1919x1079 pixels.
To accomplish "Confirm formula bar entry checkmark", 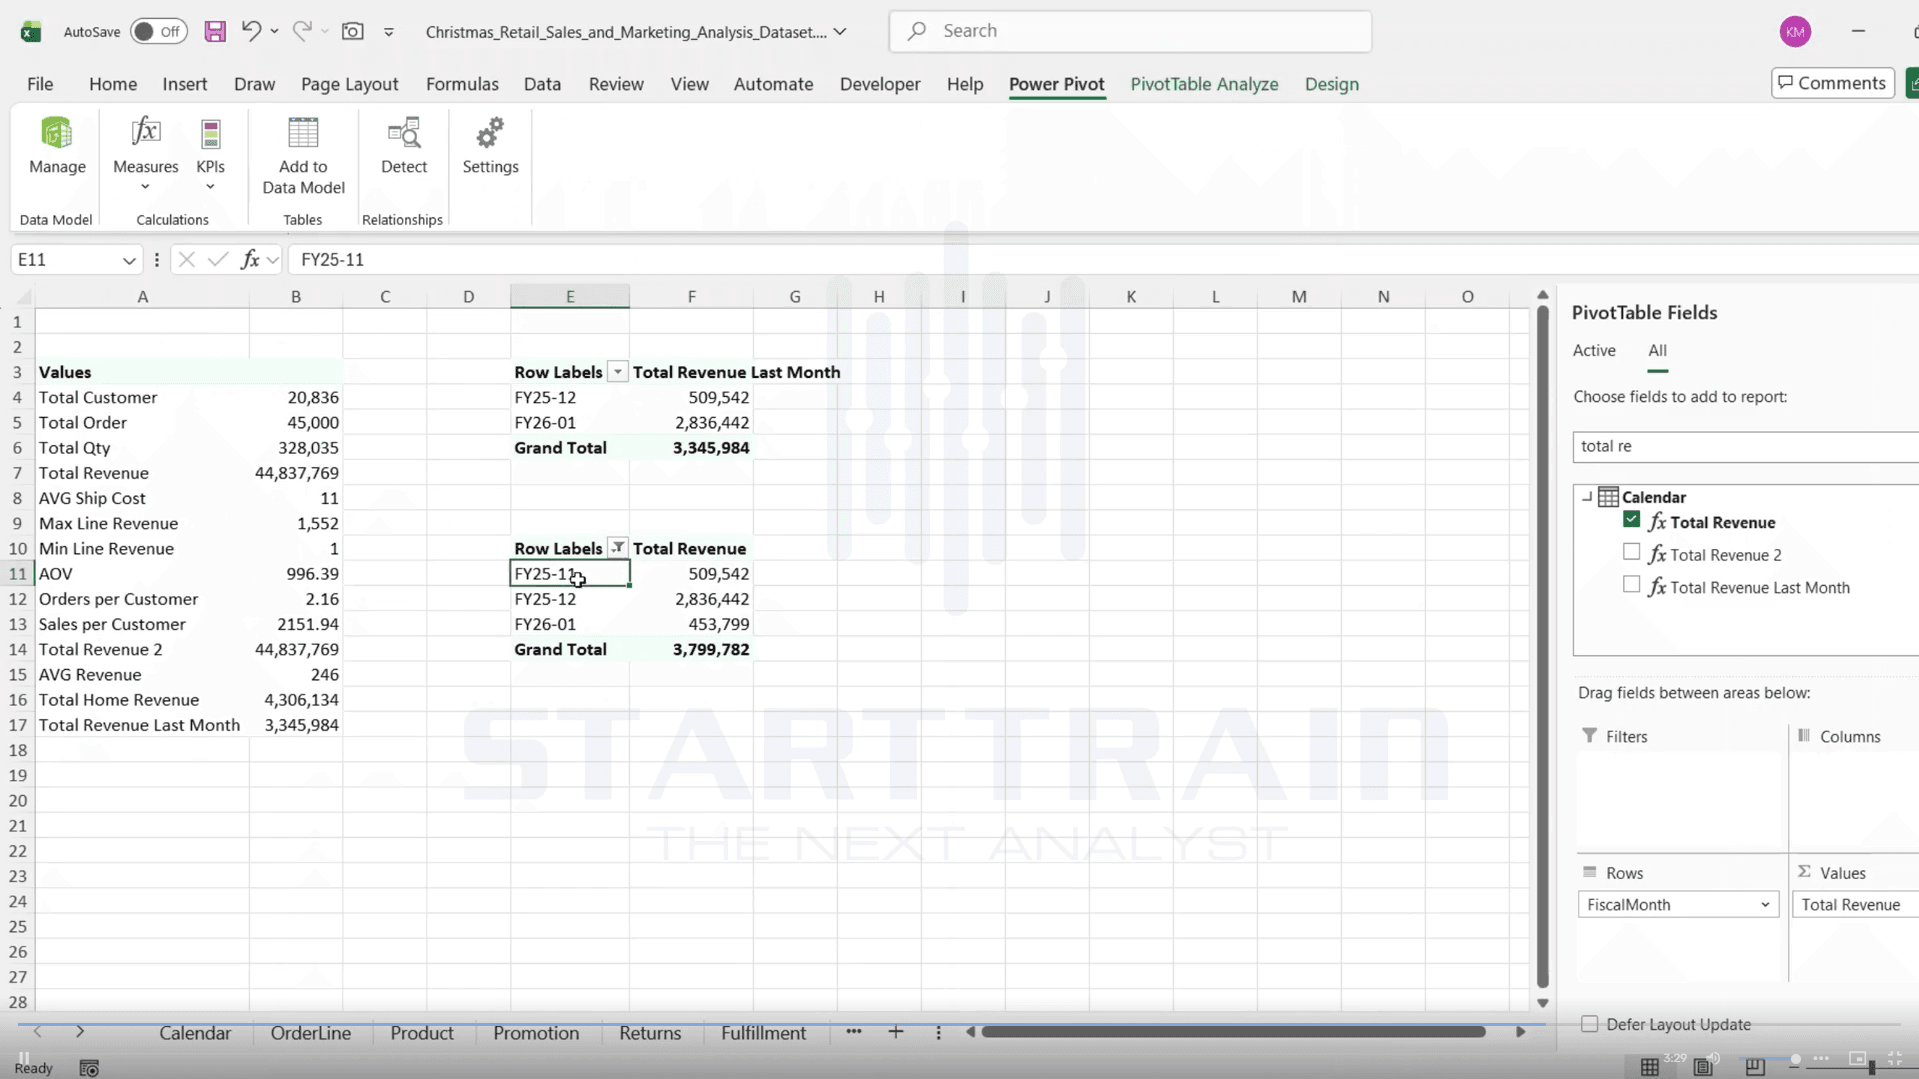I will (x=217, y=260).
